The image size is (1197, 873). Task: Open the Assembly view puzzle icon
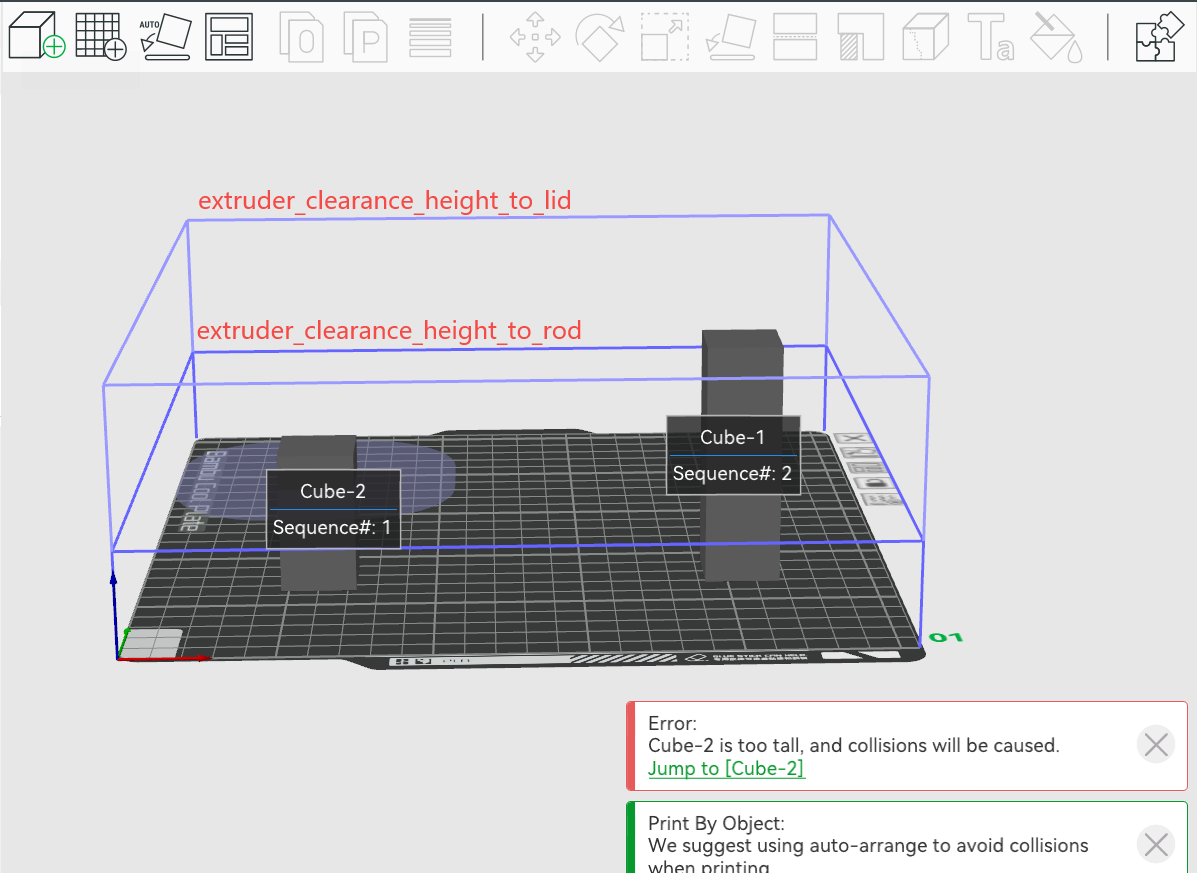click(1160, 37)
